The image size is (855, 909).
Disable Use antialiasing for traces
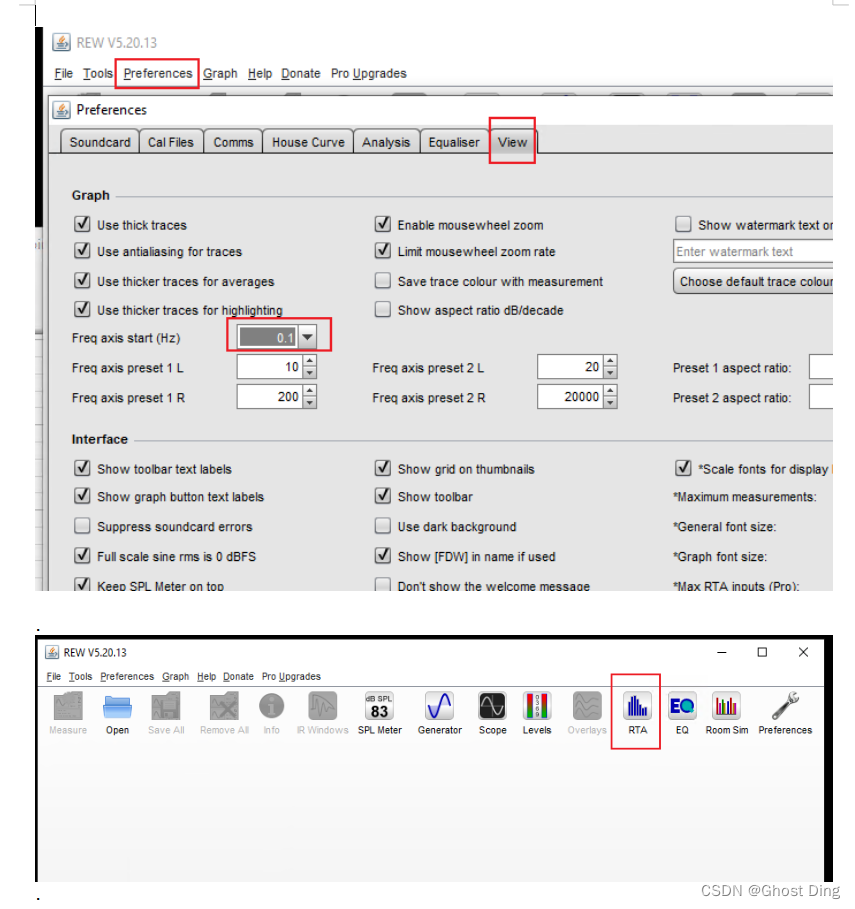[x=82, y=250]
